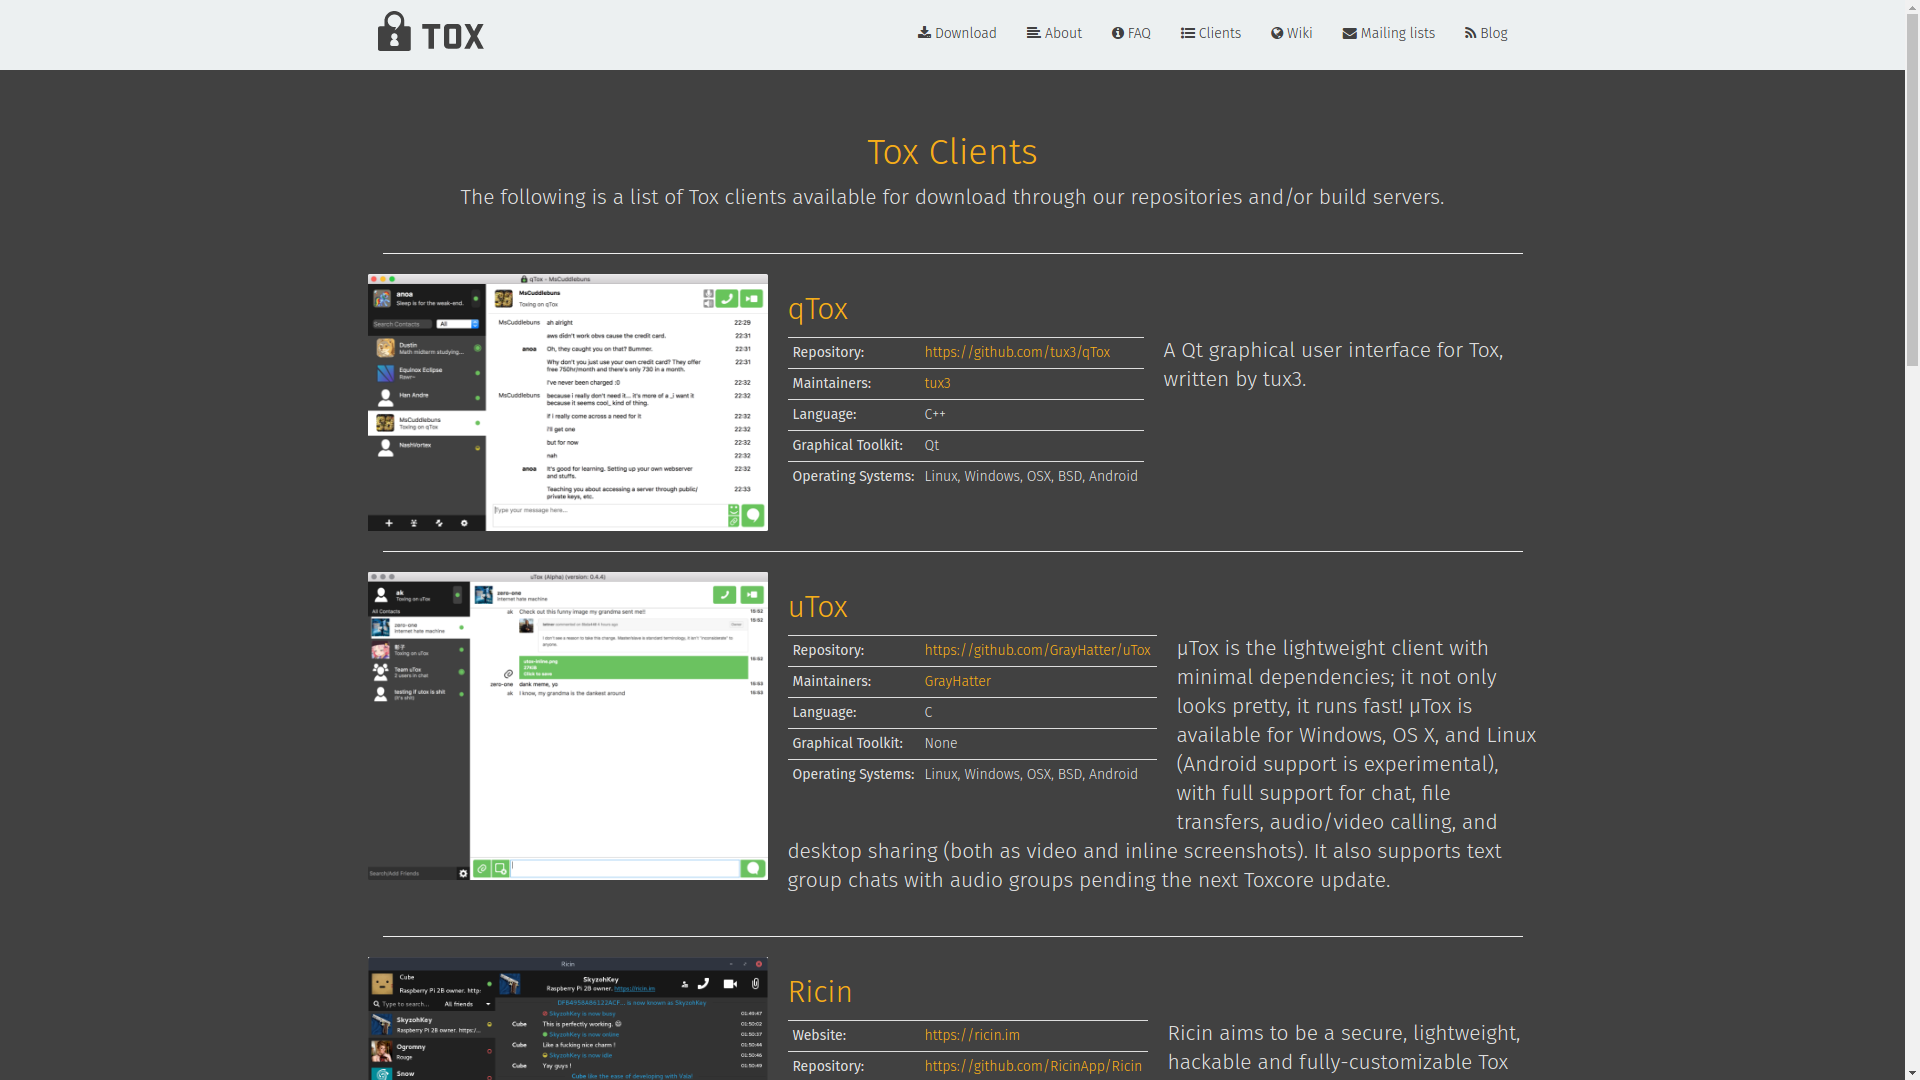Click the FAQ info circle icon
1920x1080 pixels.
tap(1118, 33)
